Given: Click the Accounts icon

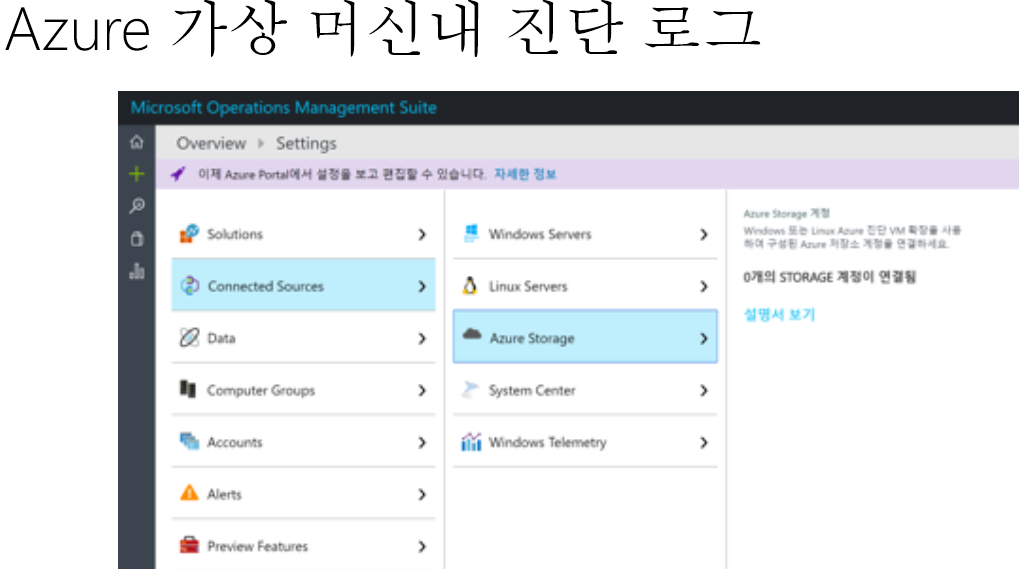Looking at the screenshot, I should click(x=189, y=441).
